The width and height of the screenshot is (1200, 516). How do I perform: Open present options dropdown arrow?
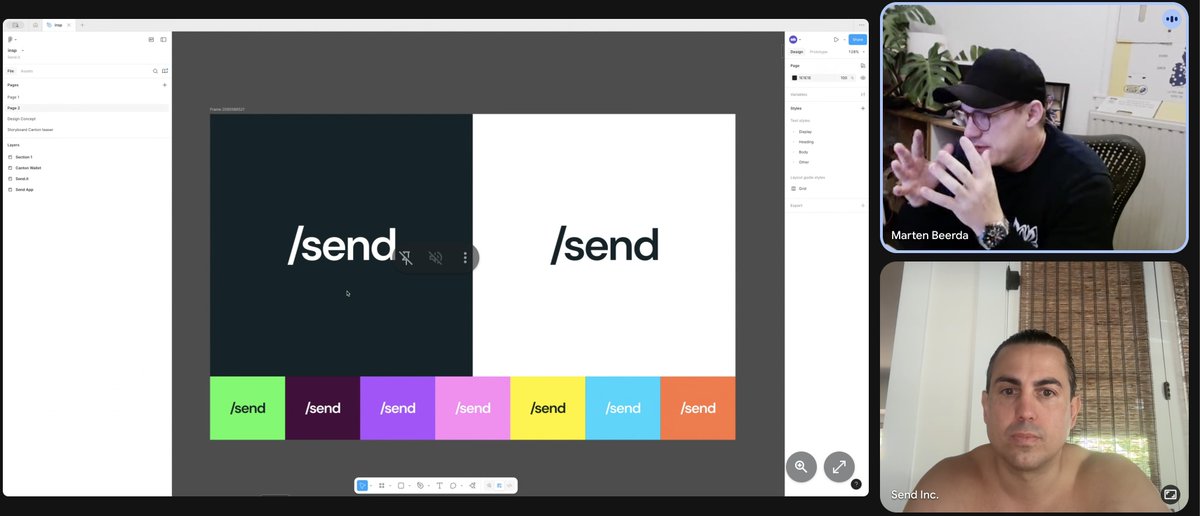point(845,40)
